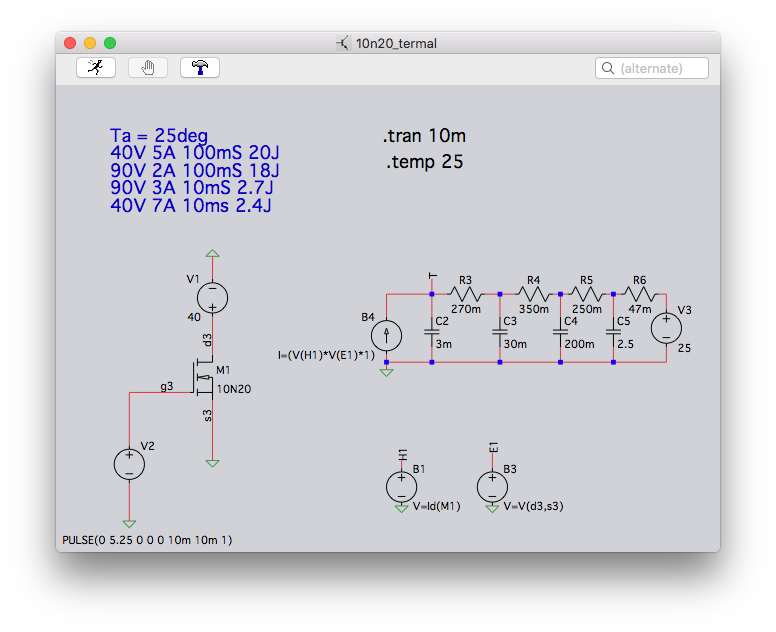Click the E1 net label
776x632 pixels.
(x=493, y=447)
